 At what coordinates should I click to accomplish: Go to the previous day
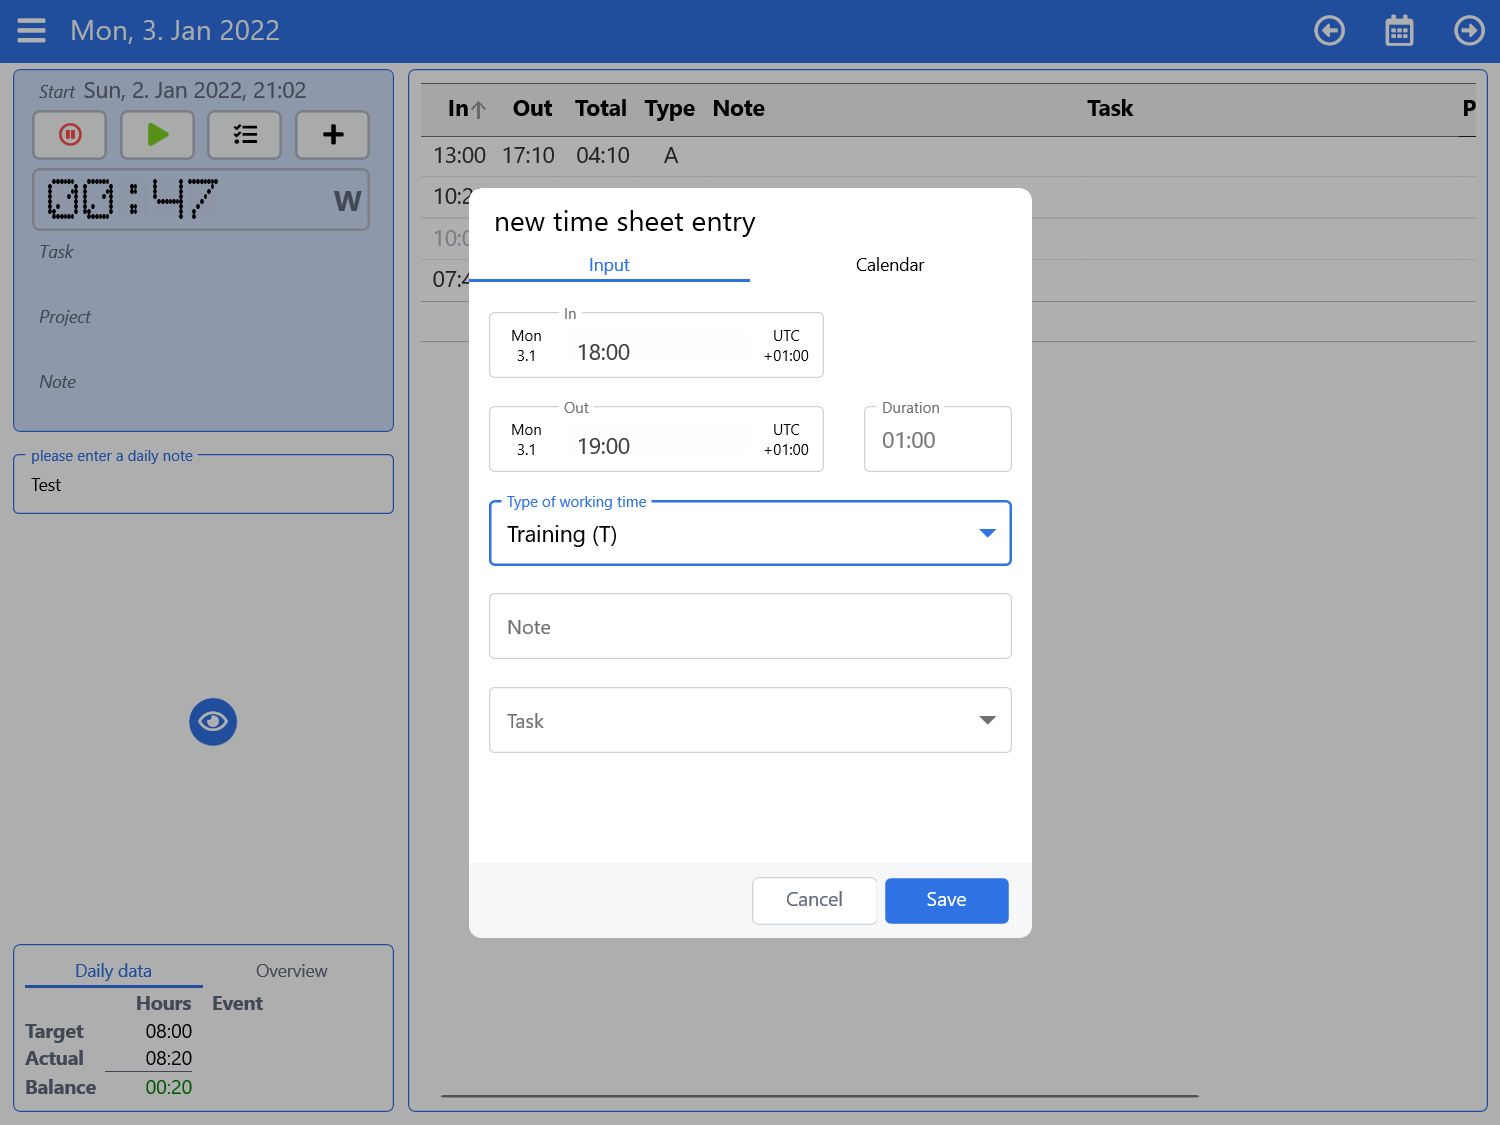(x=1329, y=31)
